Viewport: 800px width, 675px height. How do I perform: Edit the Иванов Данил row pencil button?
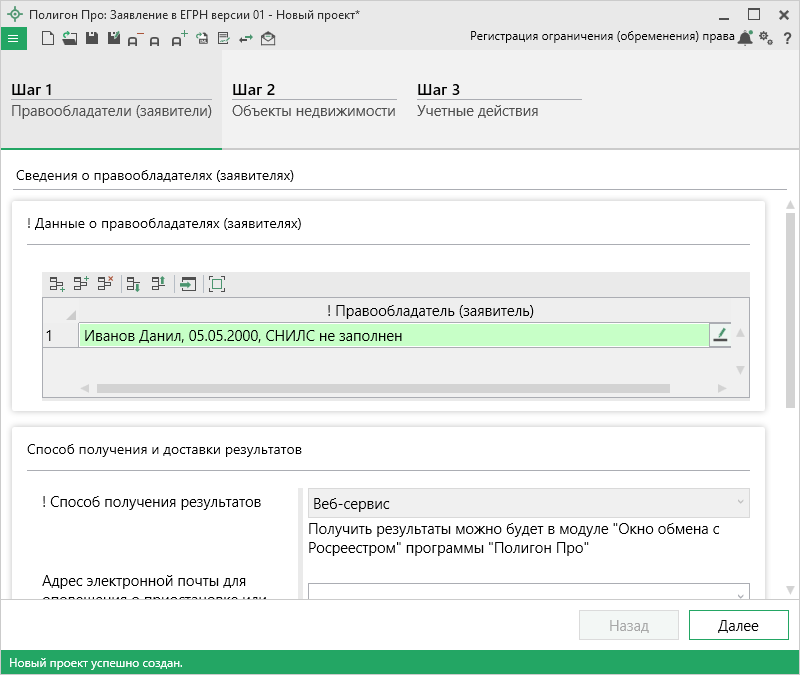[x=719, y=335]
